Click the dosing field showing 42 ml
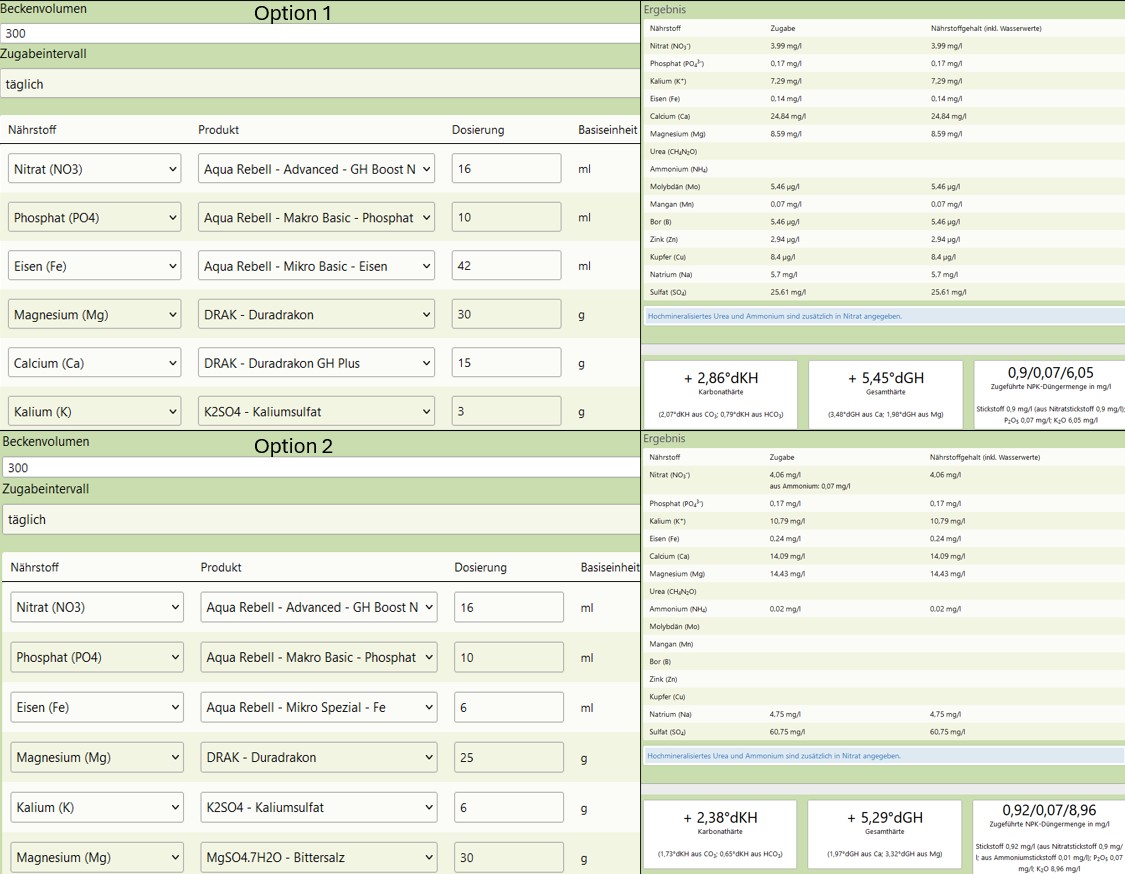Screen dimensions: 1125x874 506,266
